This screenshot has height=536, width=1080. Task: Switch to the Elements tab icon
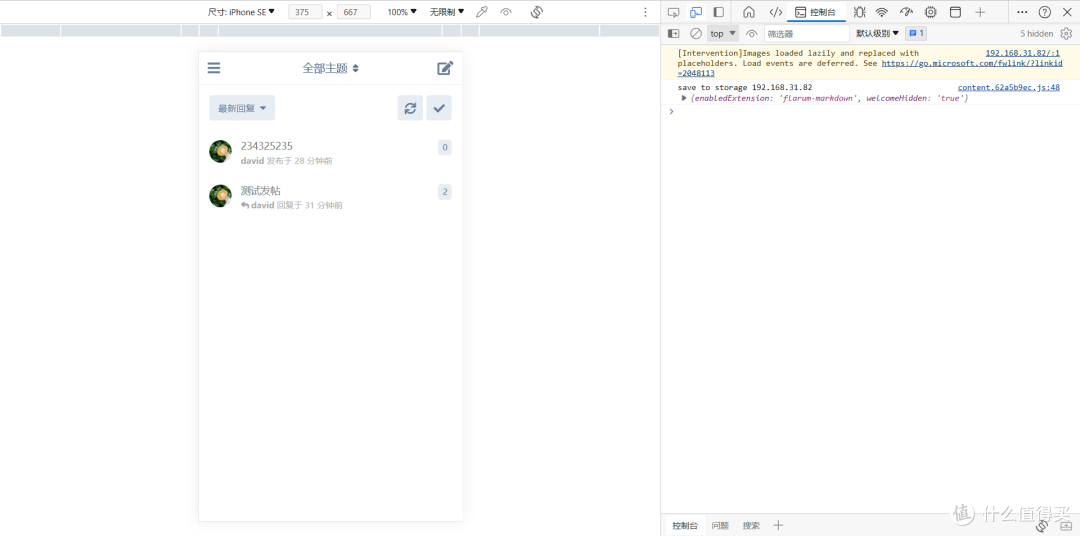click(x=776, y=12)
